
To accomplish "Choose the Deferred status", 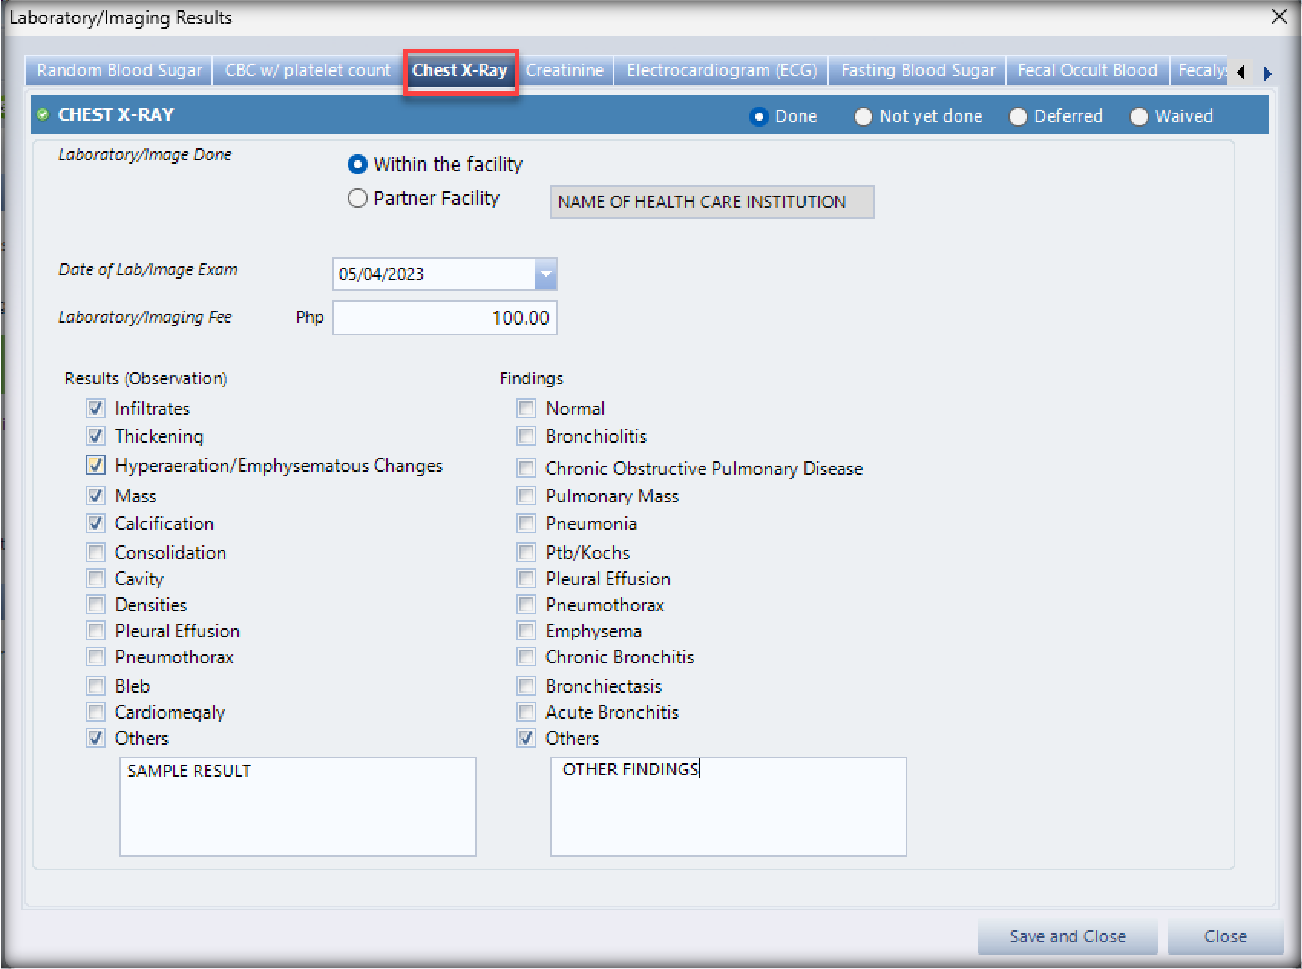I will click(x=1018, y=117).
